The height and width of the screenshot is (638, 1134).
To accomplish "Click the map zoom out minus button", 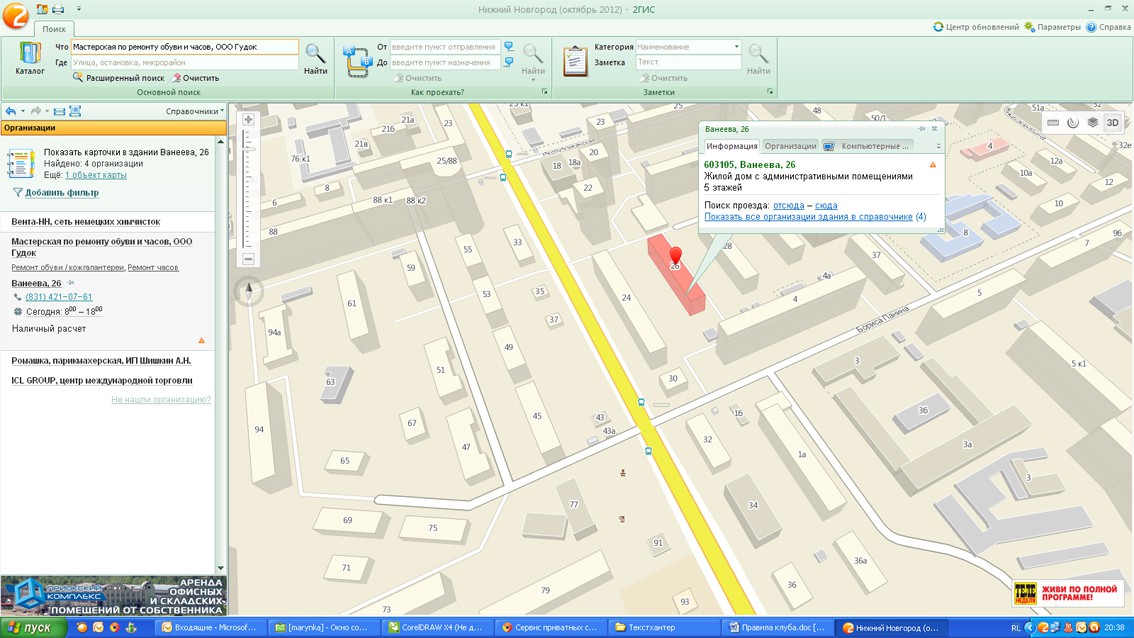I will [x=248, y=258].
